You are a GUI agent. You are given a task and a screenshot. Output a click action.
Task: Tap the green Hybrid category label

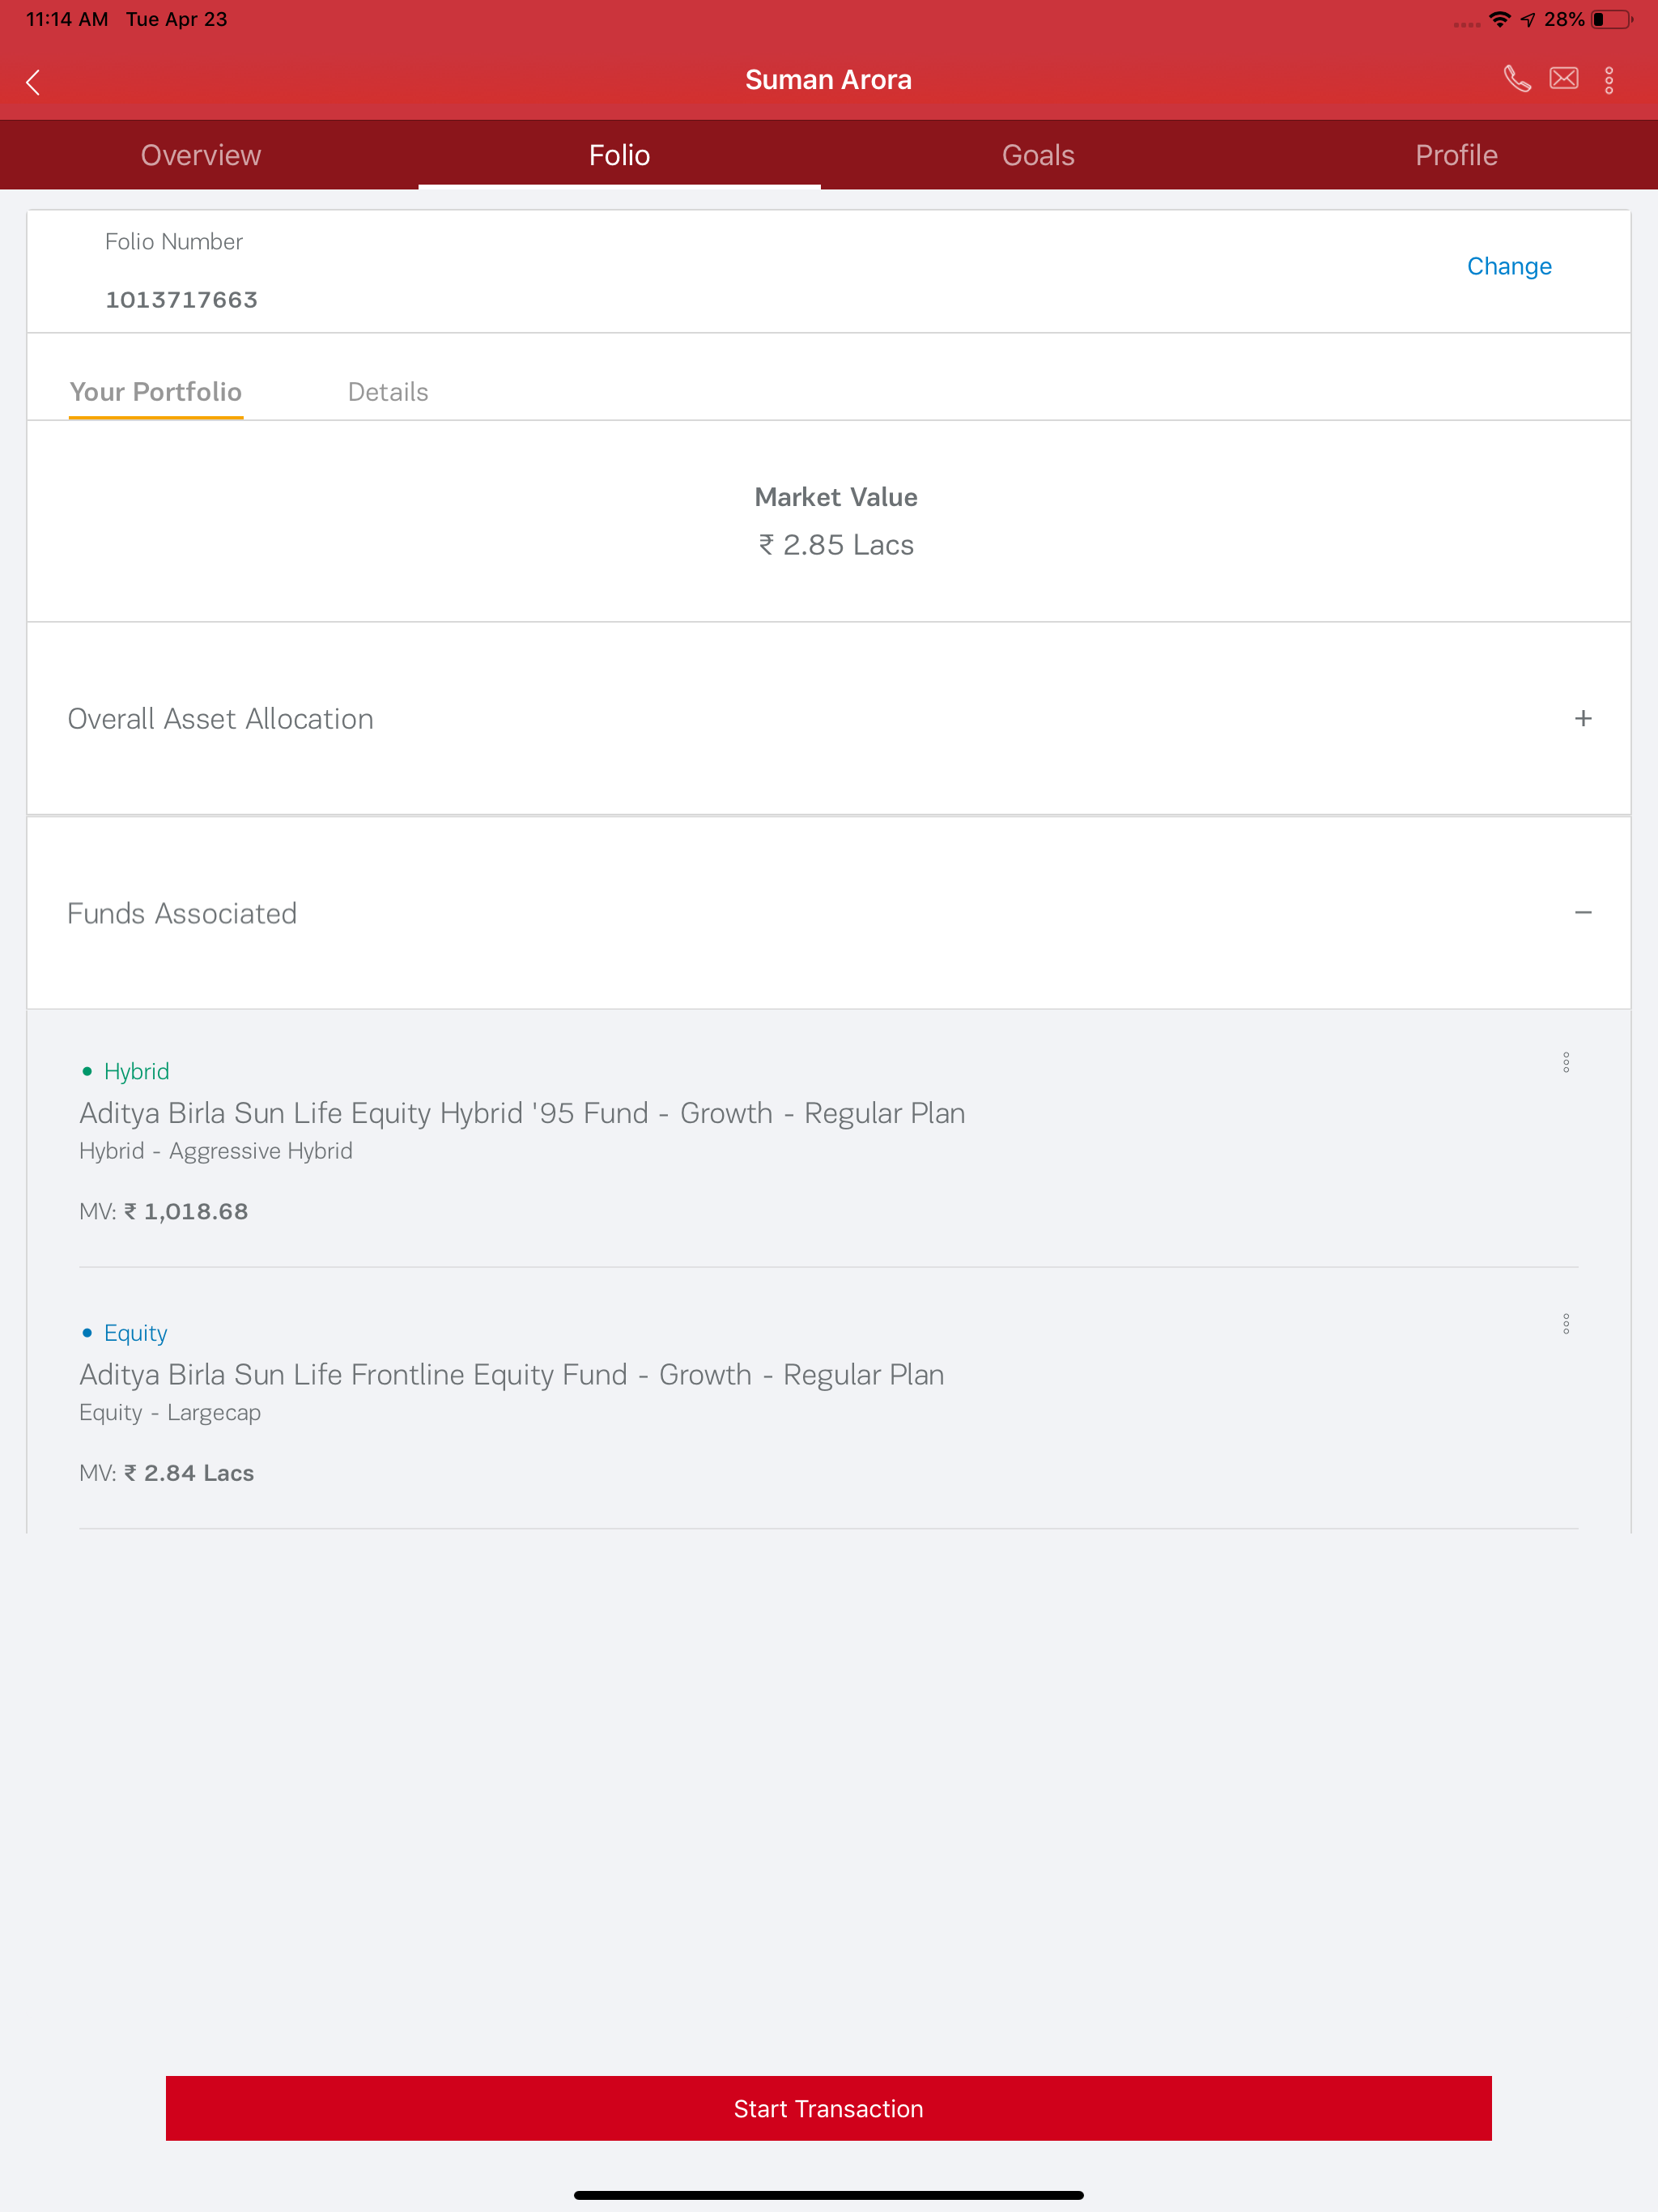136,1071
